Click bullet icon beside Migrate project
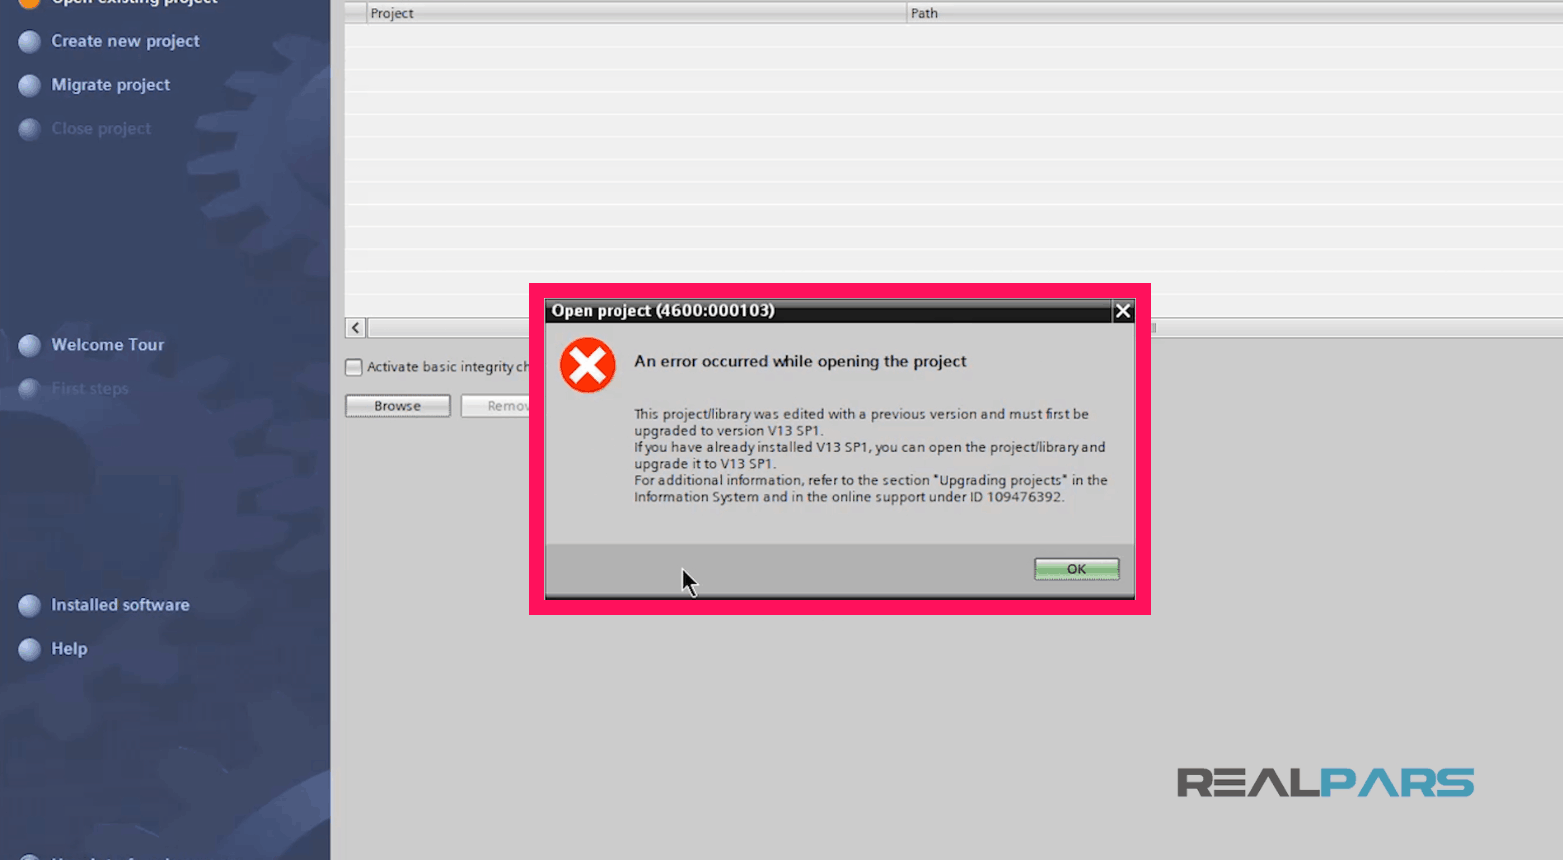The image size is (1563, 860). pos(30,86)
